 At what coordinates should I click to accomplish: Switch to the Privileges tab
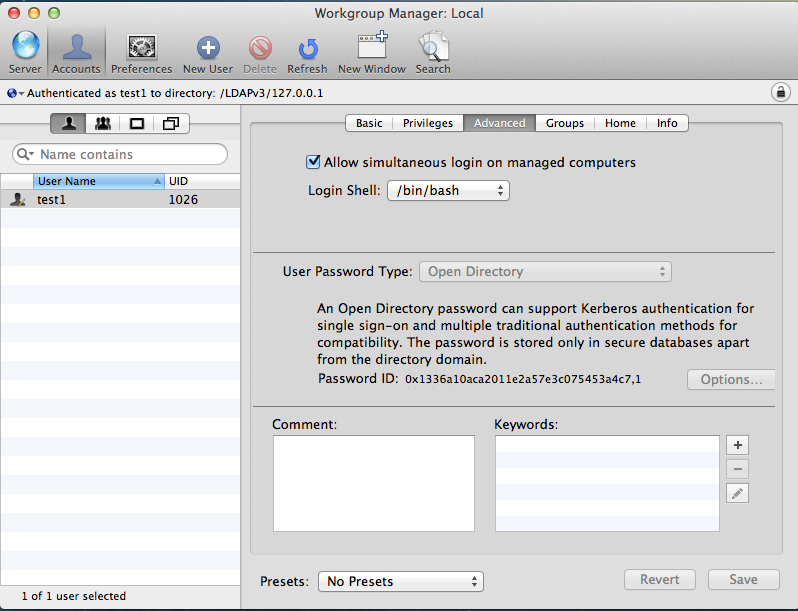click(428, 123)
